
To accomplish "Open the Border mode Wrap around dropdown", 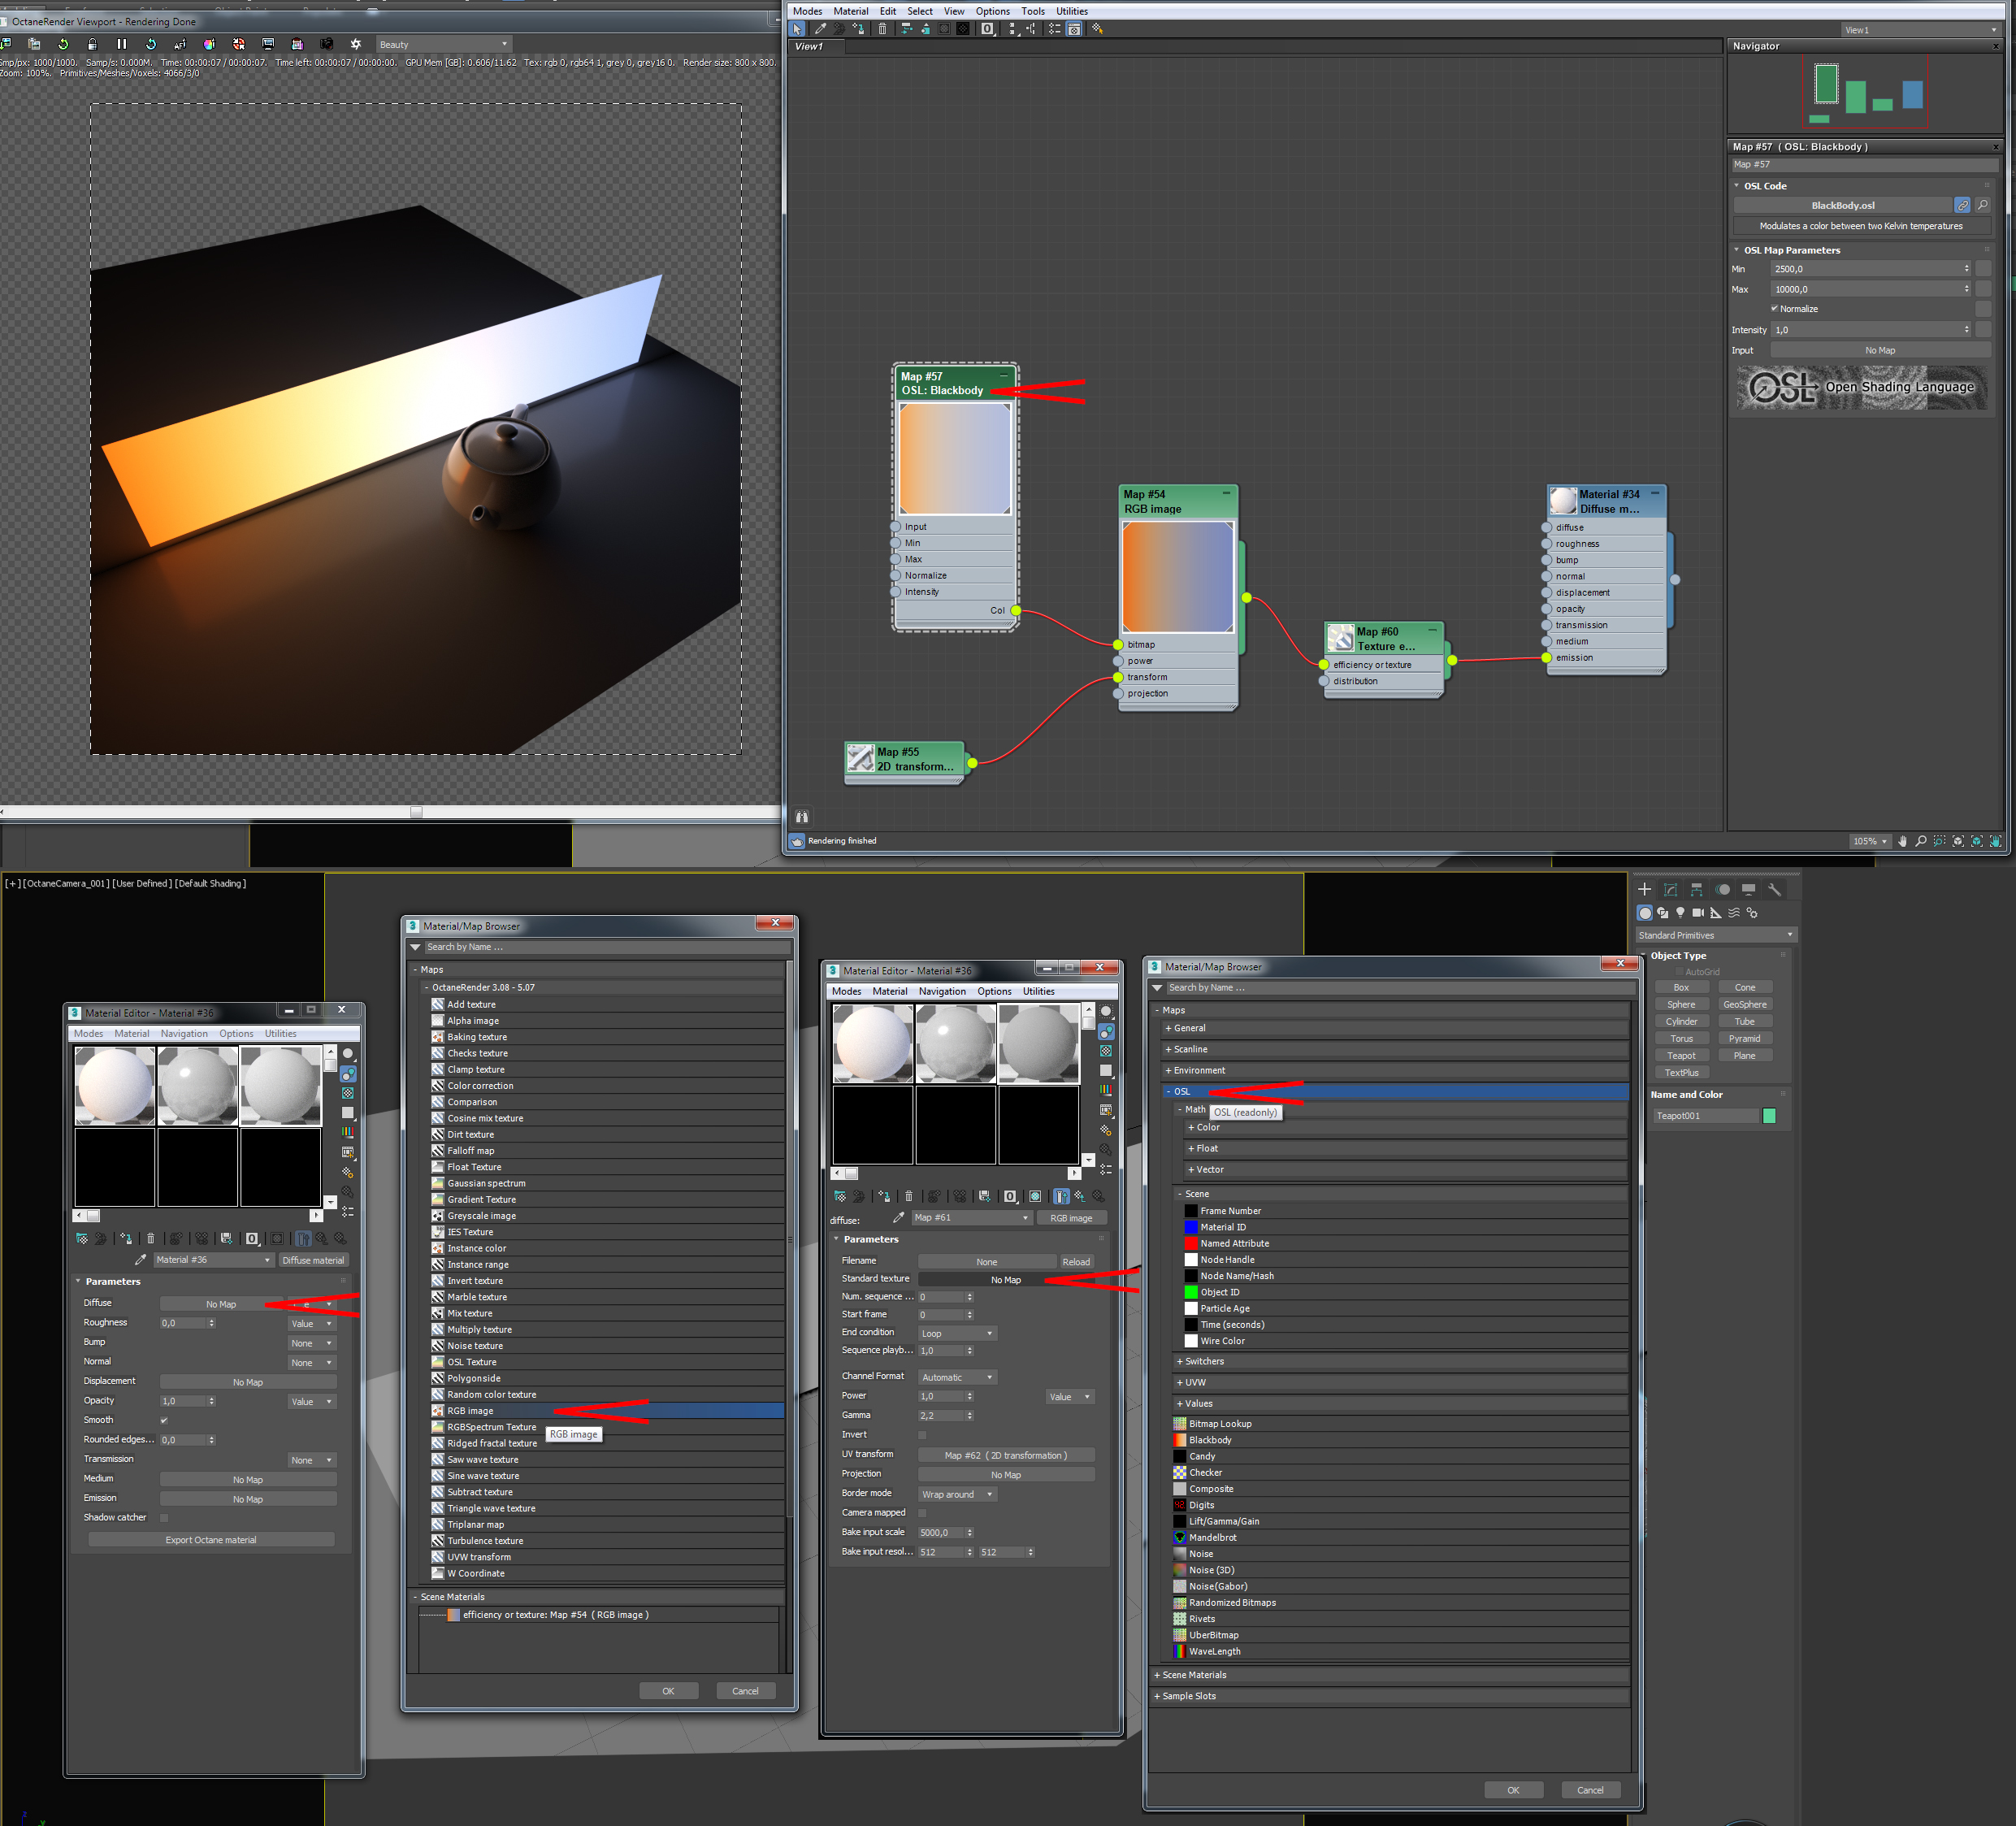I will [956, 1494].
